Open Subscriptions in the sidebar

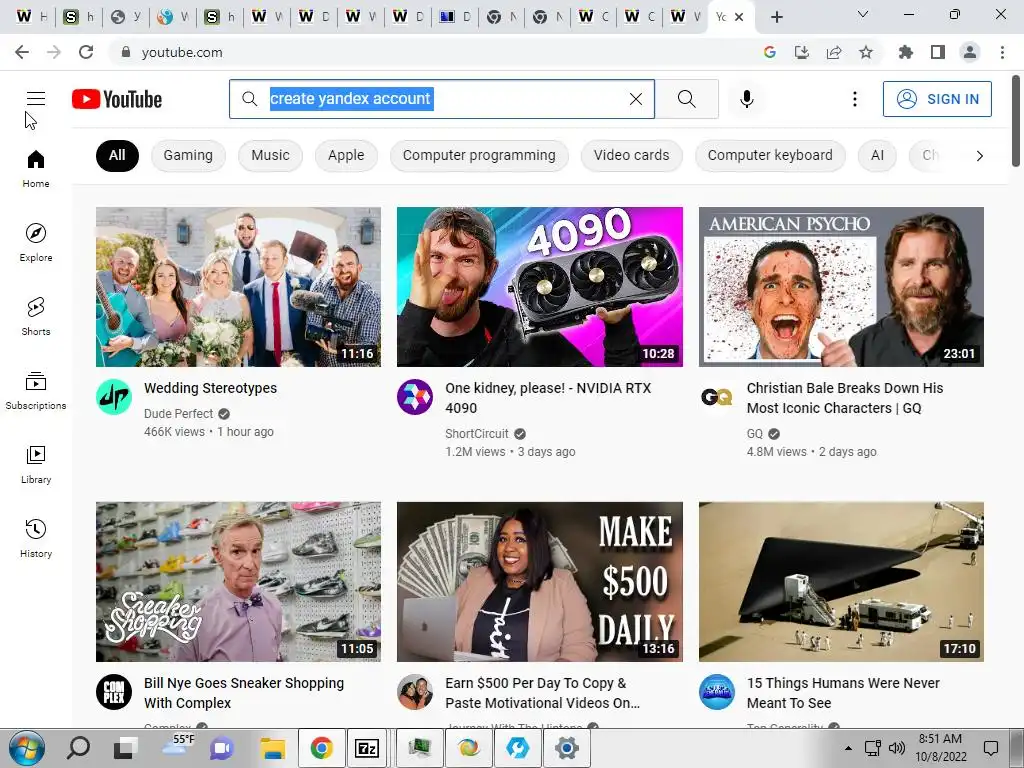click(x=36, y=391)
